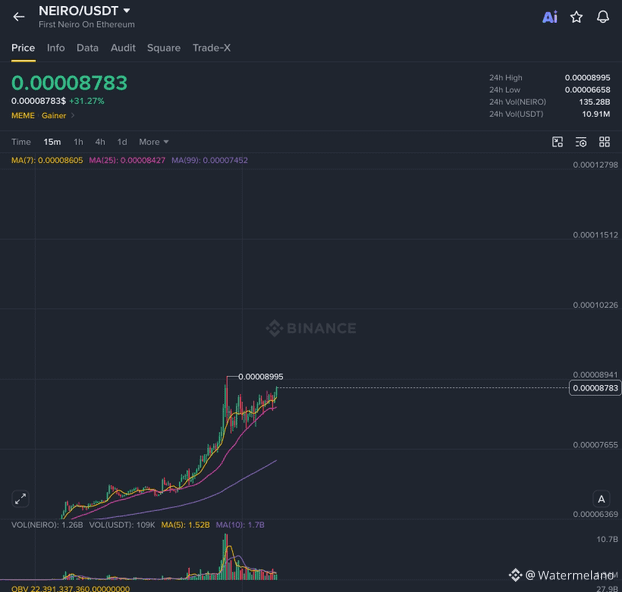Click the 0.00008995 high marker on chart
This screenshot has width=622, height=592.
(x=261, y=377)
